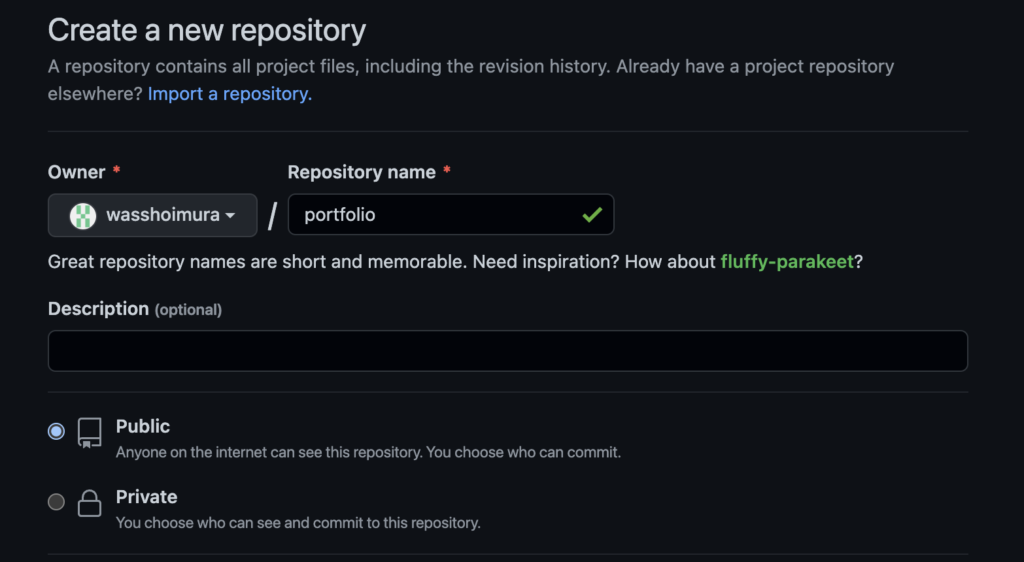Select the Public radio button
The height and width of the screenshot is (562, 1024).
pyautogui.click(x=56, y=431)
